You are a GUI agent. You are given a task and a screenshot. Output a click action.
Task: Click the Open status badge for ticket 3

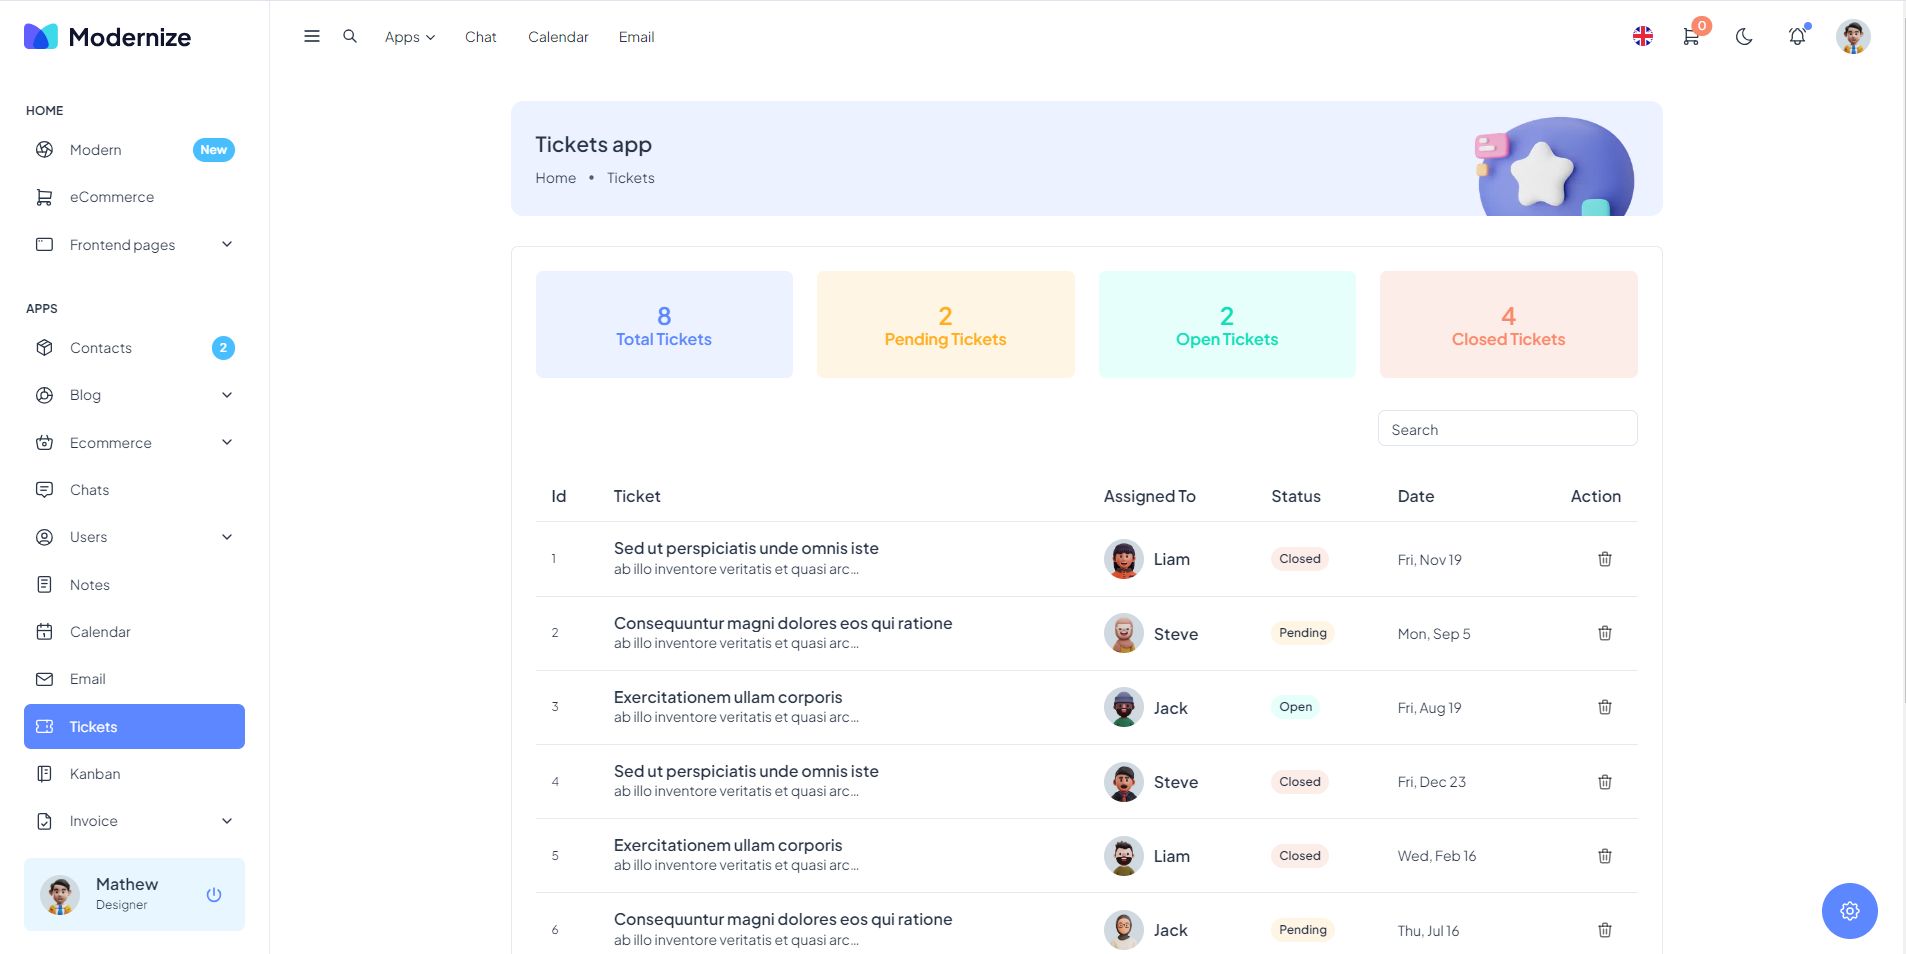[x=1296, y=707]
